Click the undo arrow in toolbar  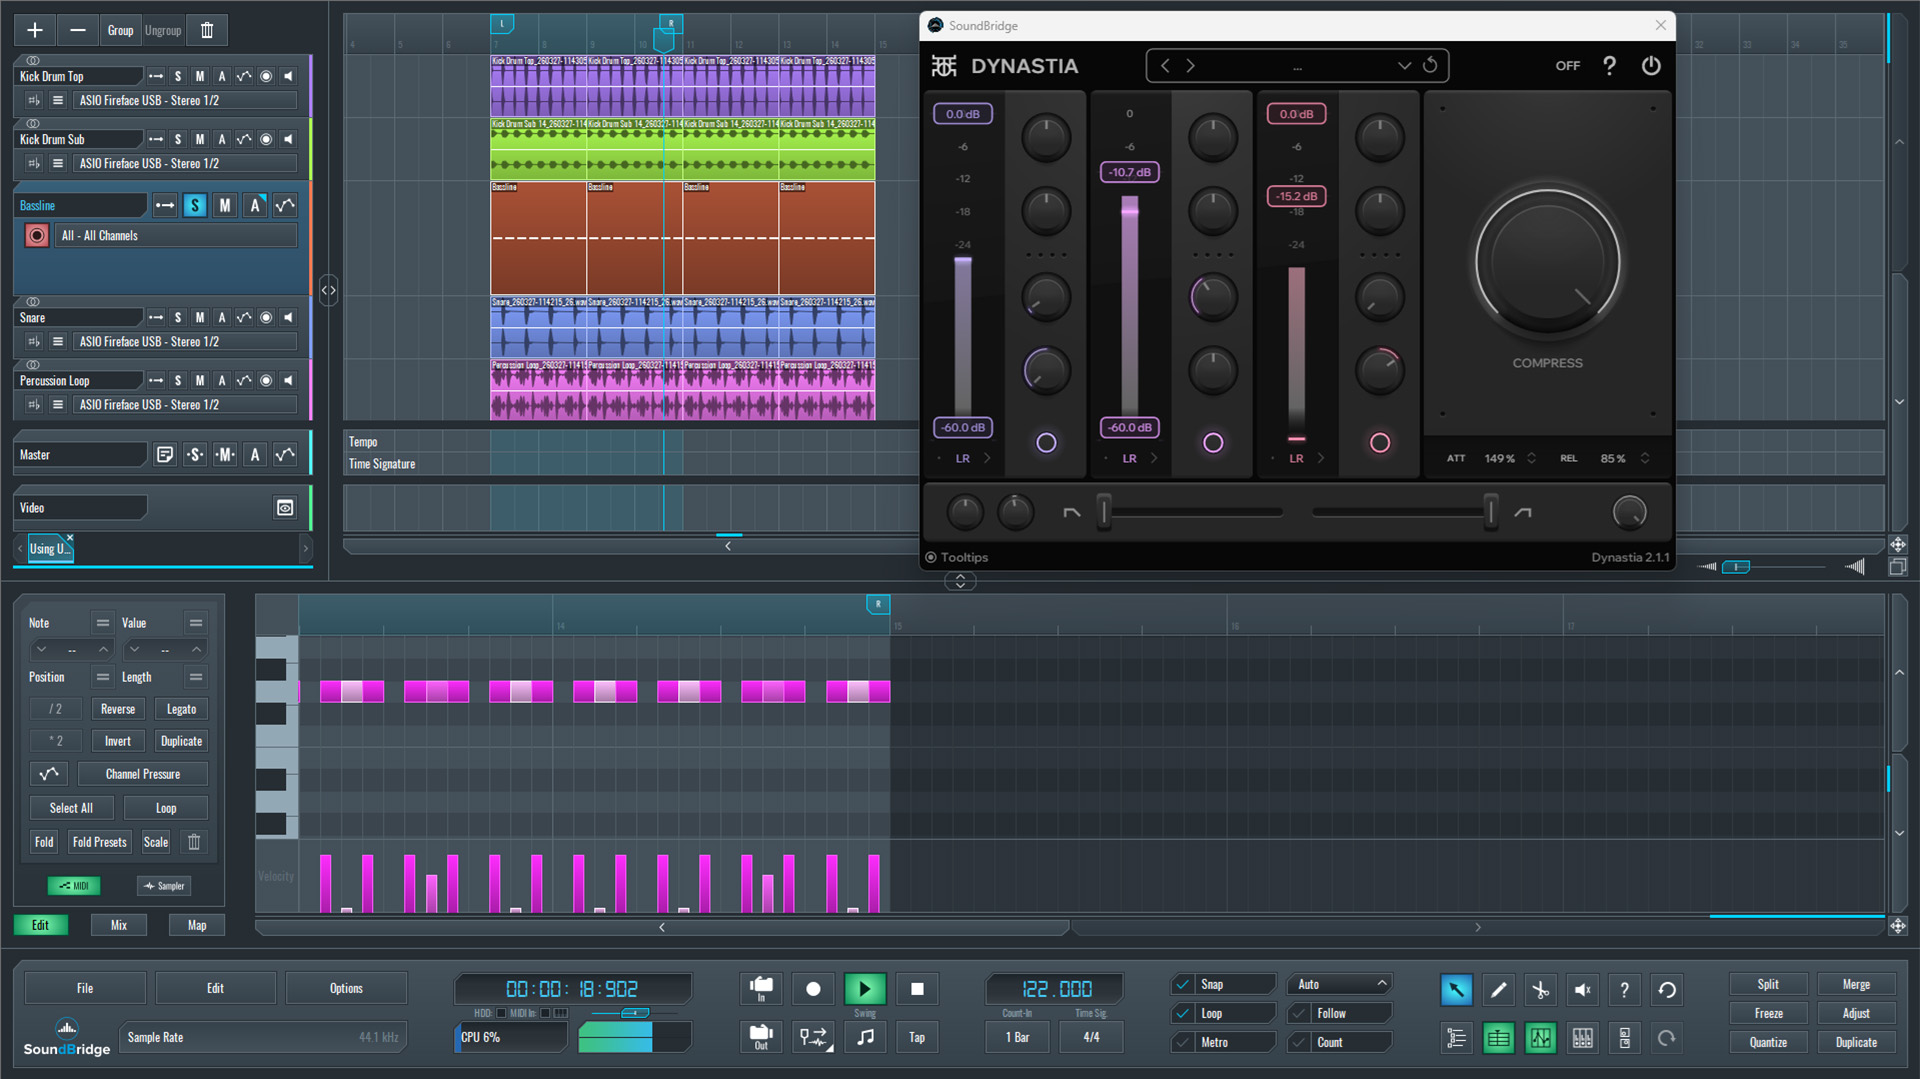(1666, 990)
